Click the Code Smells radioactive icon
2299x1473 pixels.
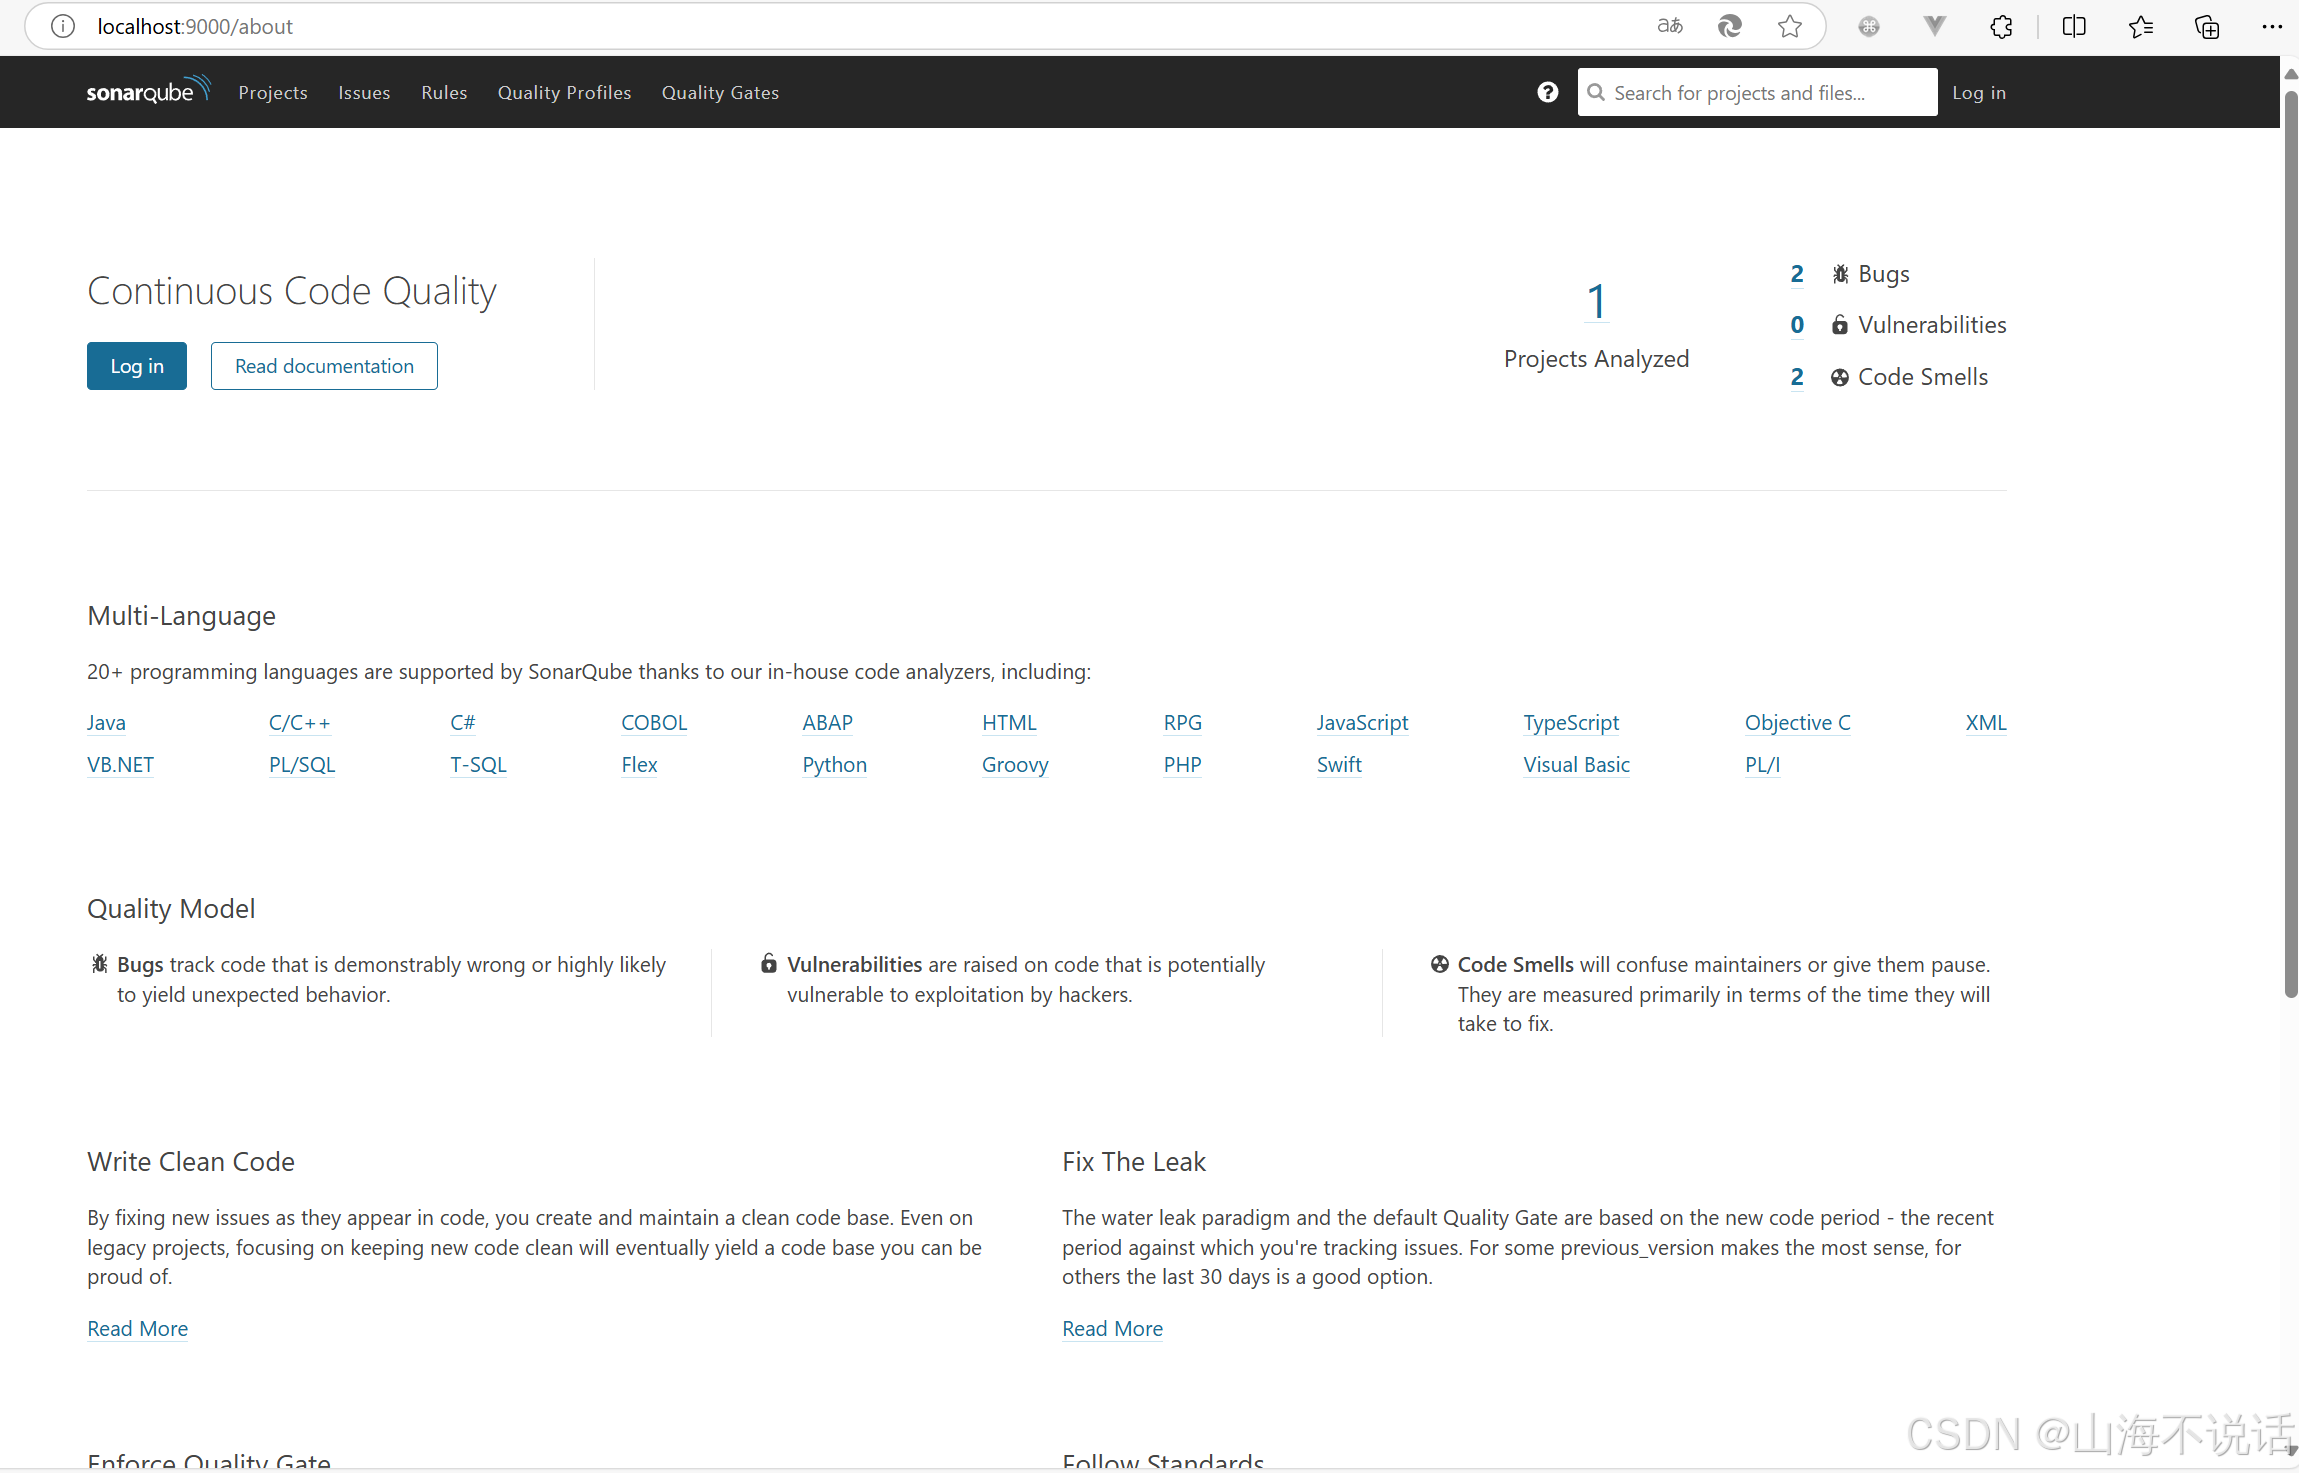pyautogui.click(x=1840, y=377)
